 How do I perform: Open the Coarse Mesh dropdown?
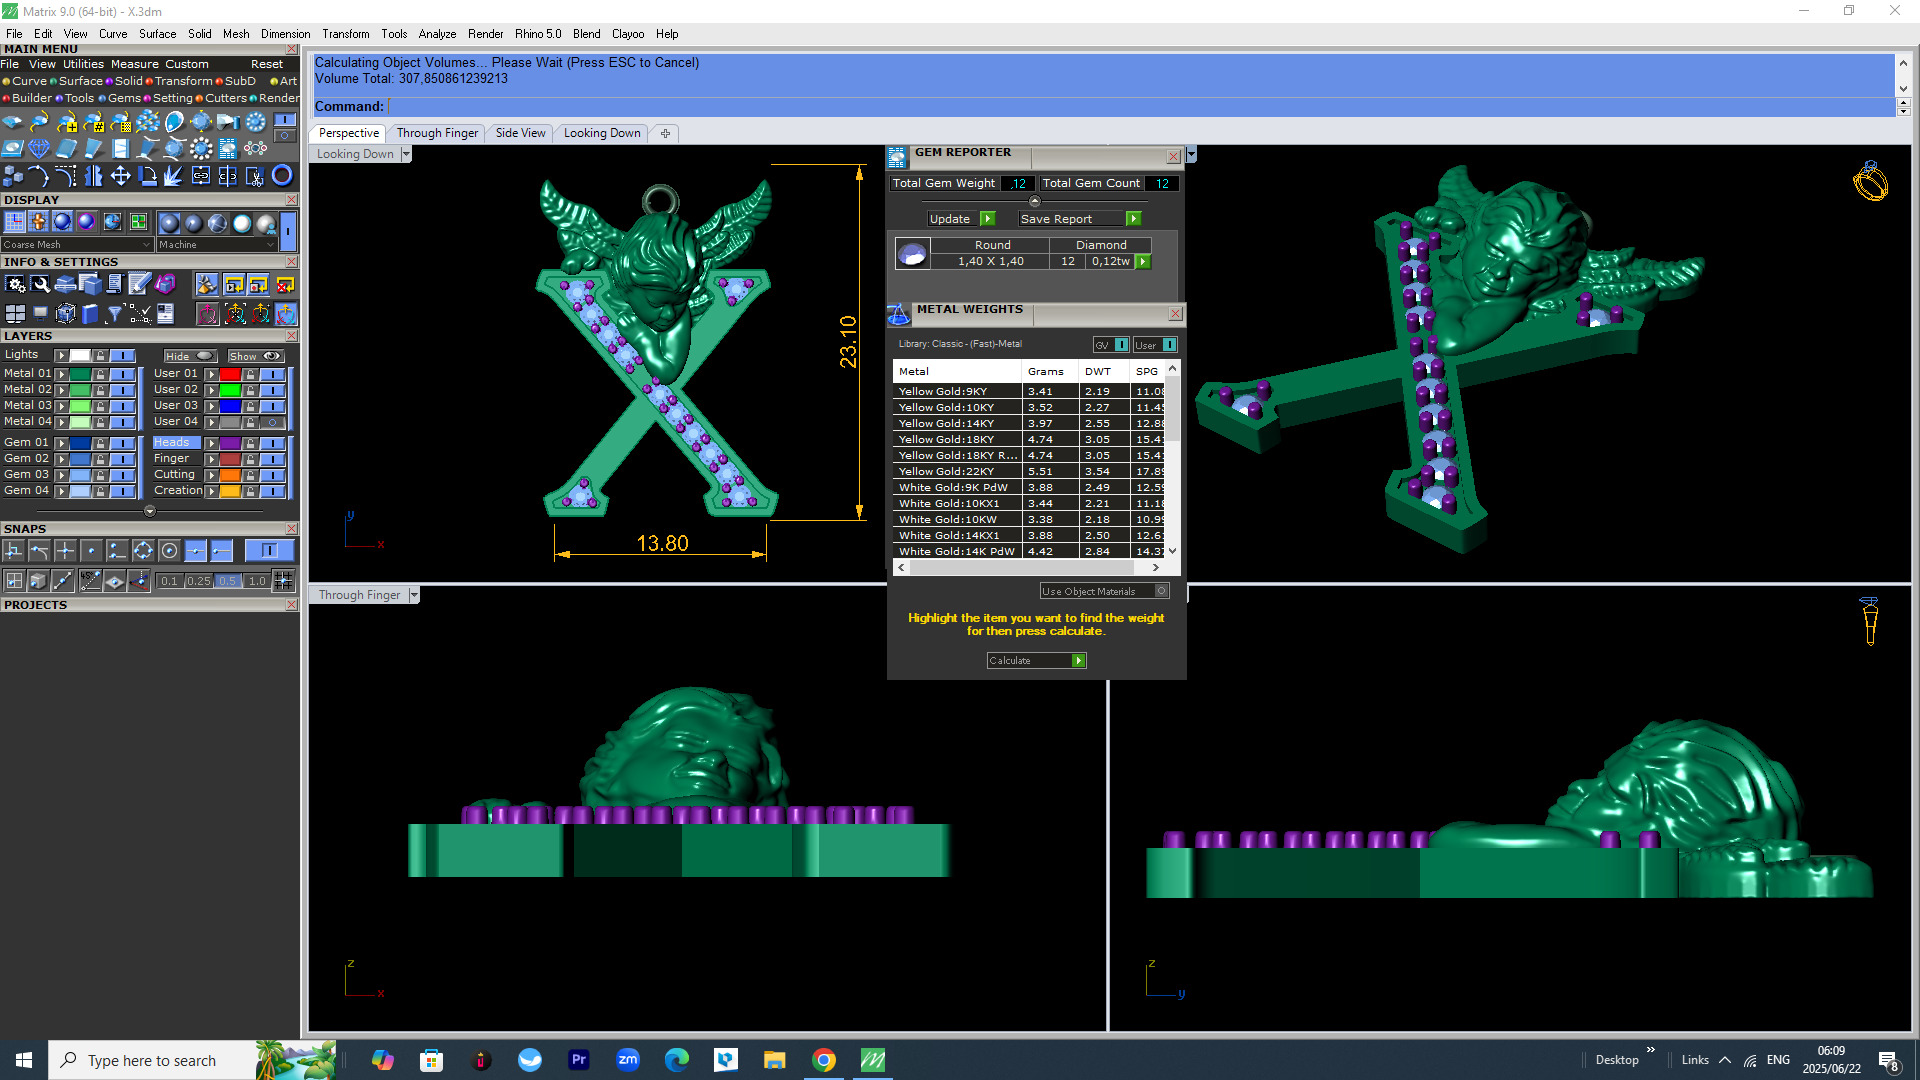tap(147, 245)
